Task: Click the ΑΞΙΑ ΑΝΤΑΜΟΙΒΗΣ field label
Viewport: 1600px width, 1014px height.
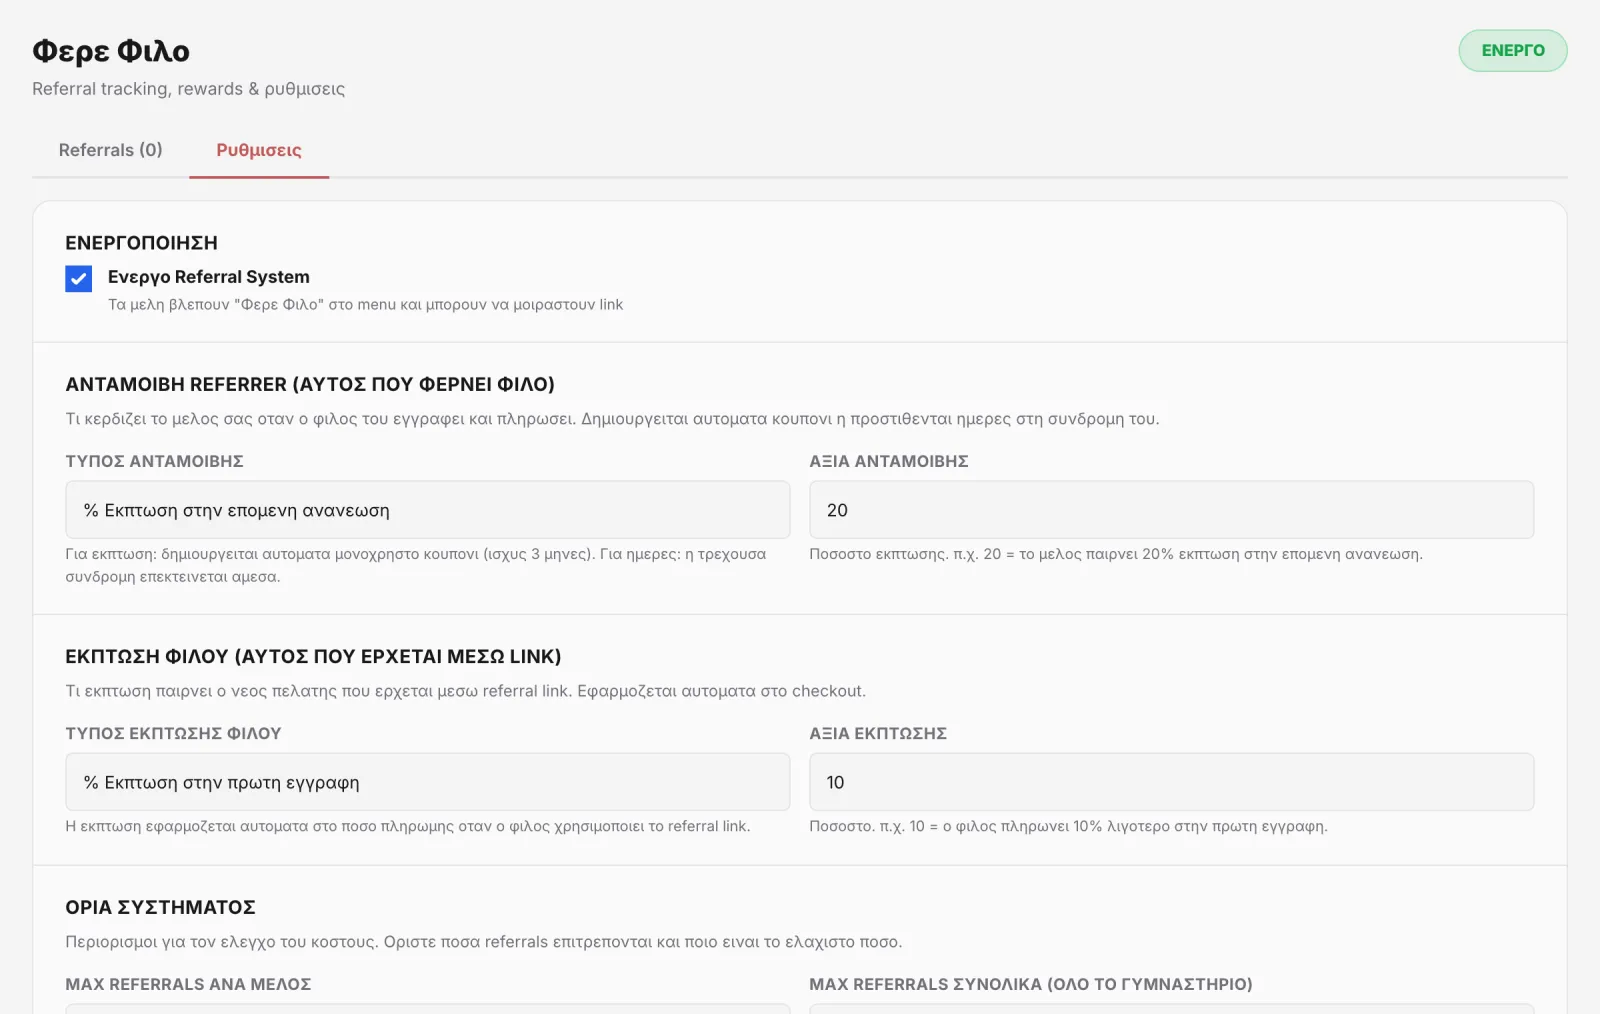Action: coord(889,461)
